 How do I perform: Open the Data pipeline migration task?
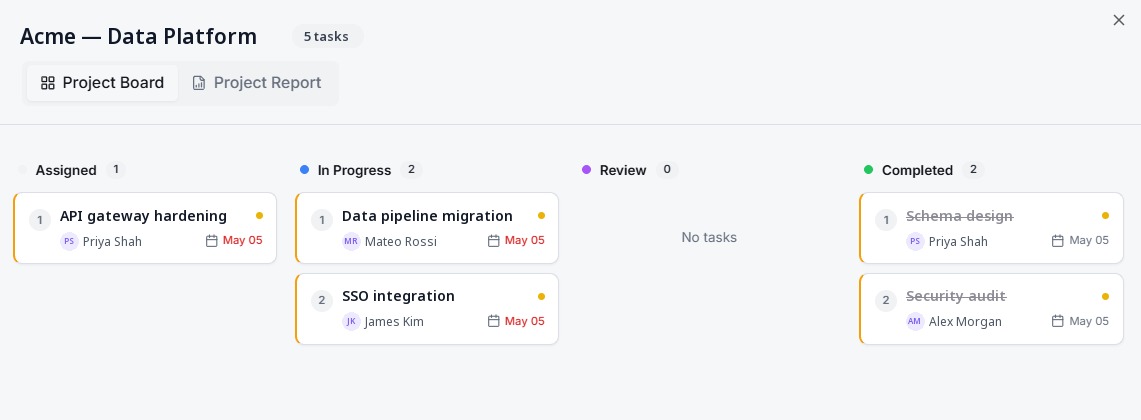point(427,228)
